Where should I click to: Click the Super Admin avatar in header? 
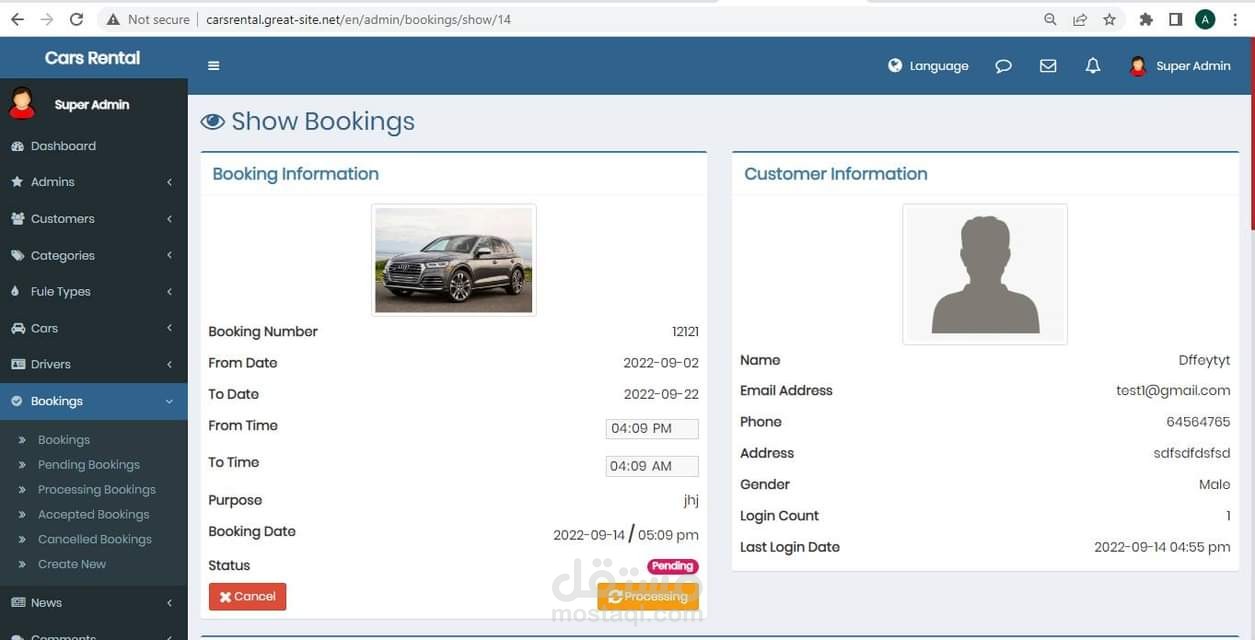[x=1138, y=66]
